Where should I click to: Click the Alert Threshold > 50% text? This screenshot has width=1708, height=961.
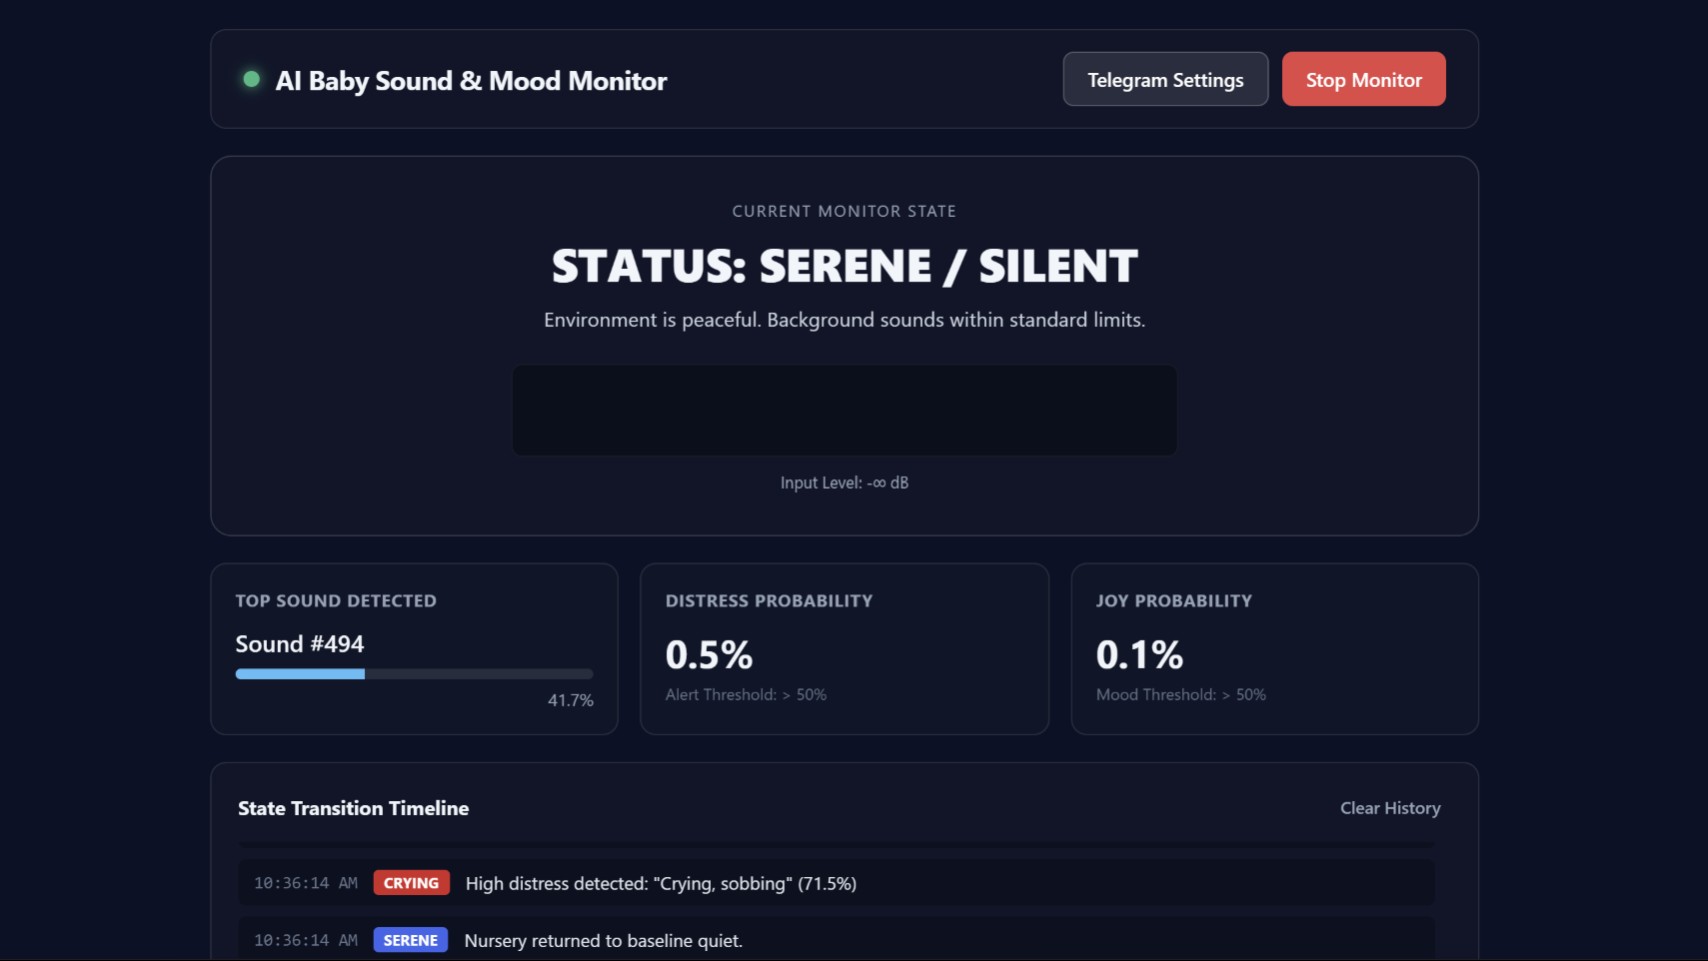click(746, 695)
